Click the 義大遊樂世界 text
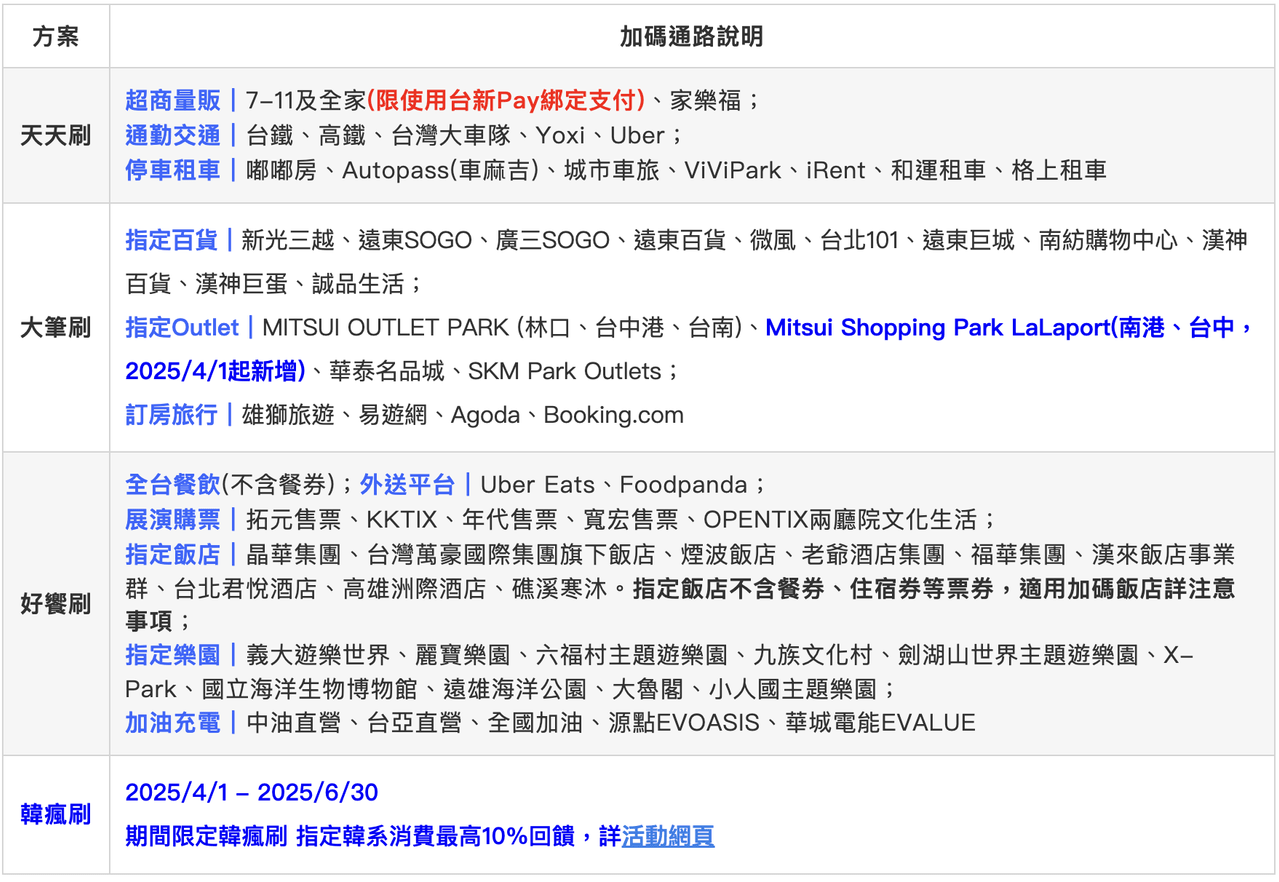Image resolution: width=1279 pixels, height=882 pixels. coord(318,656)
